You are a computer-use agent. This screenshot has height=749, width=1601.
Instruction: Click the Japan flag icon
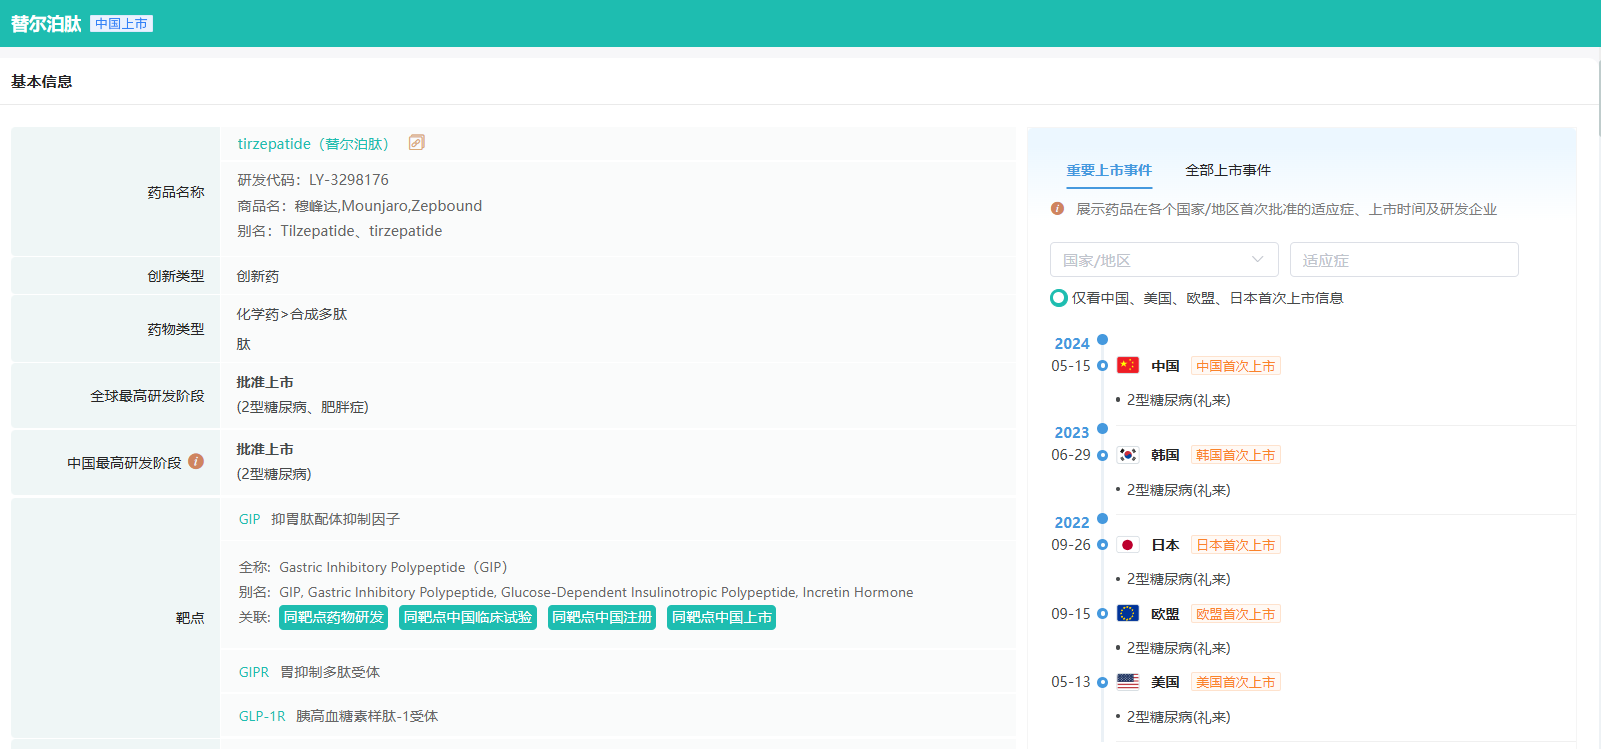[1128, 545]
